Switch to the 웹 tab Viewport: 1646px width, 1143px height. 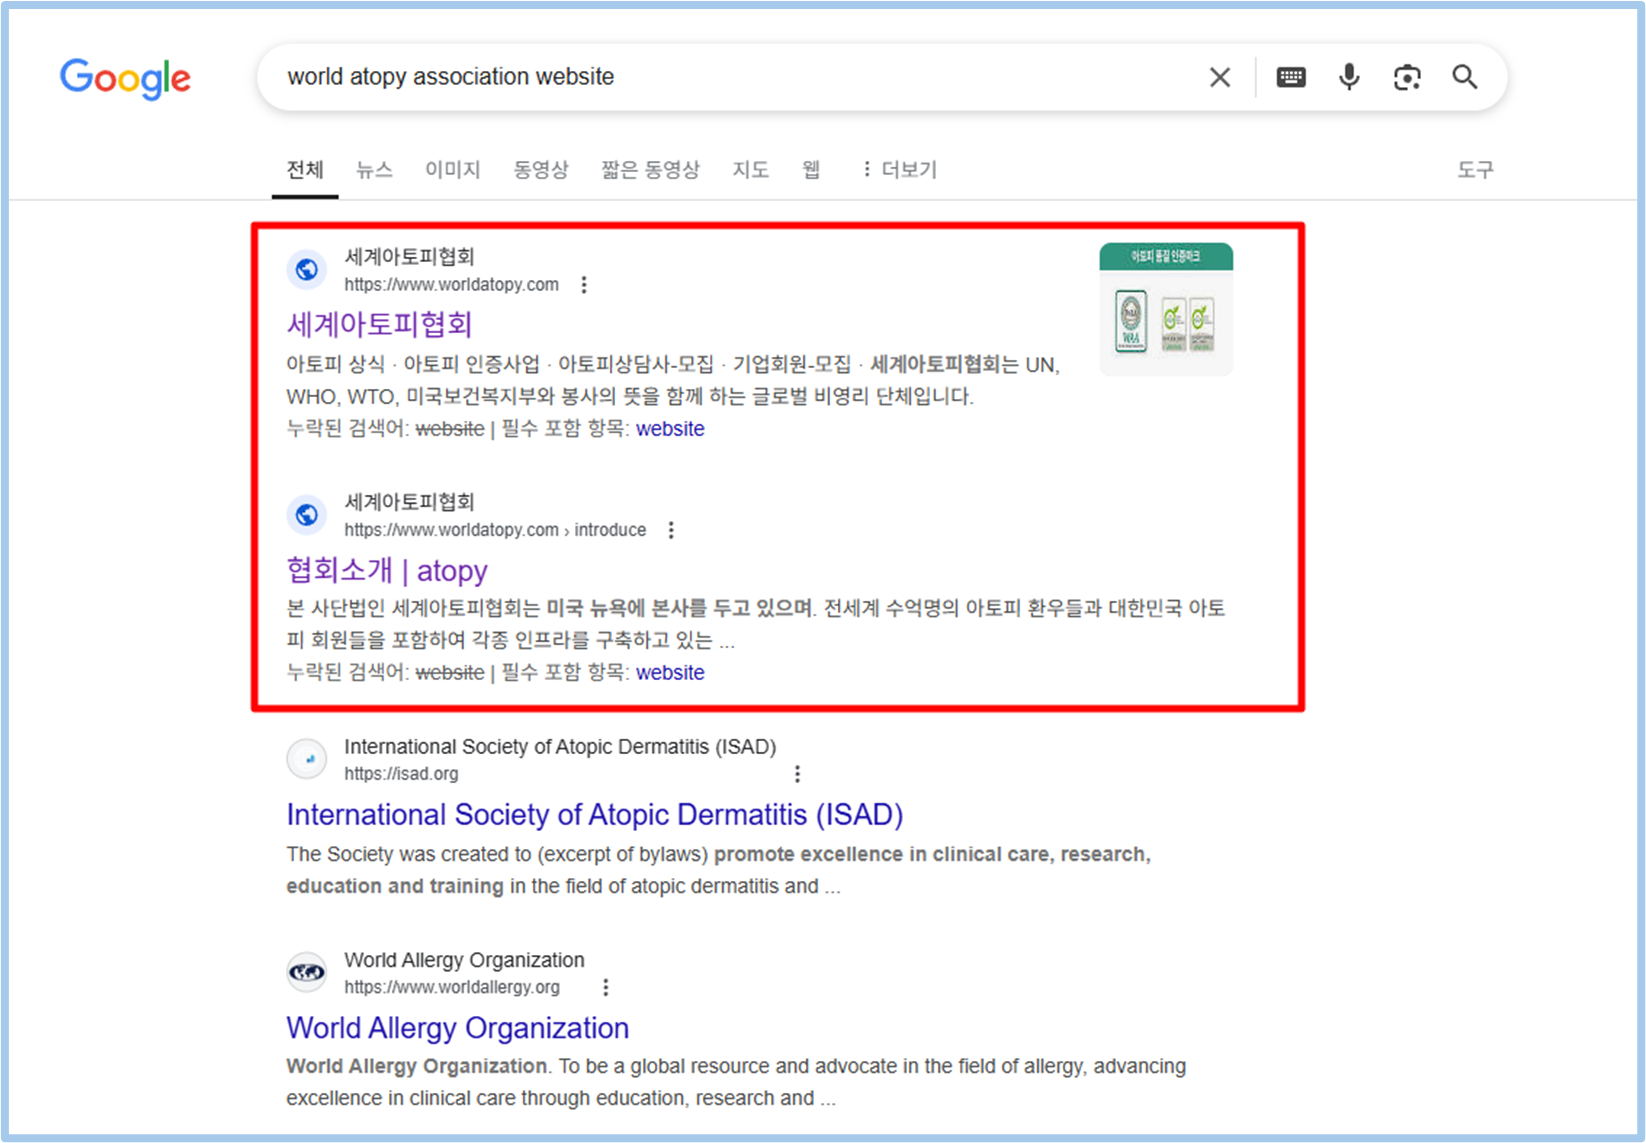[x=811, y=170]
